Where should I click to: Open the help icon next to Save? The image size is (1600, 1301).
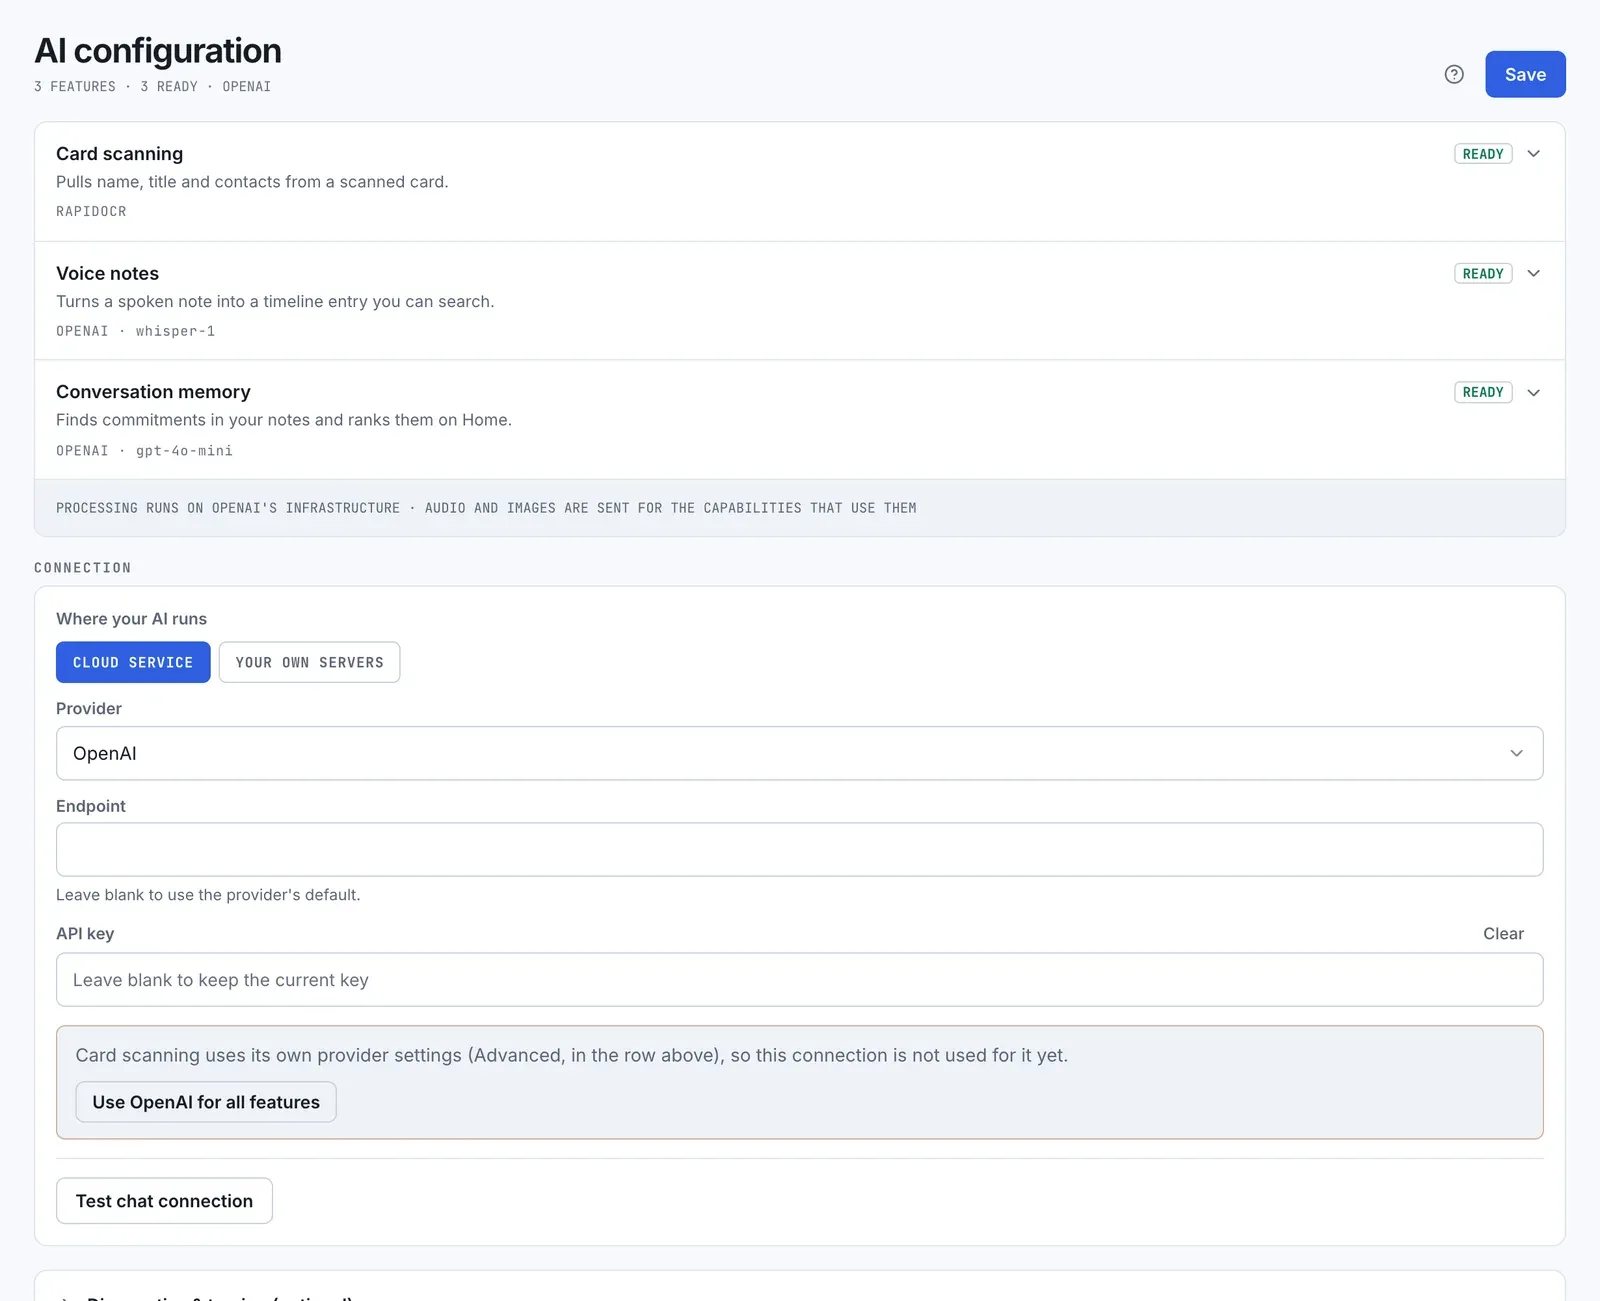(x=1454, y=74)
